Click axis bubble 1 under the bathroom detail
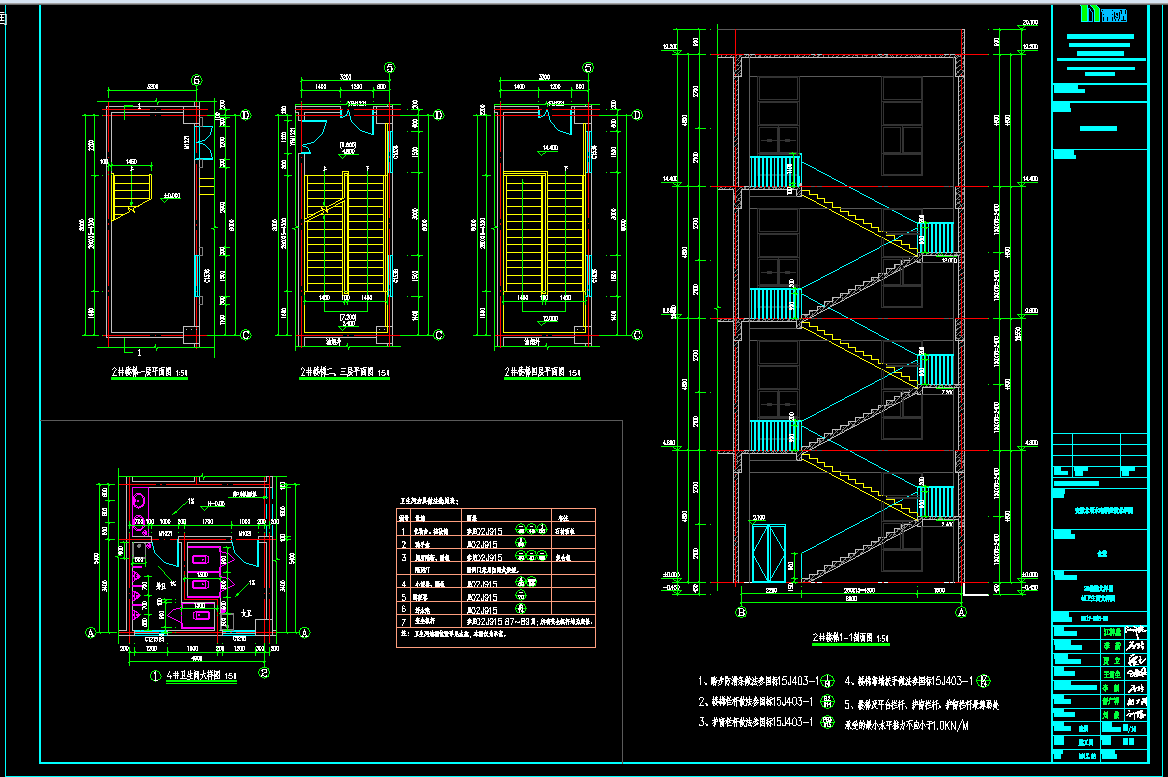Image resolution: width=1168 pixels, height=777 pixels. (x=156, y=674)
